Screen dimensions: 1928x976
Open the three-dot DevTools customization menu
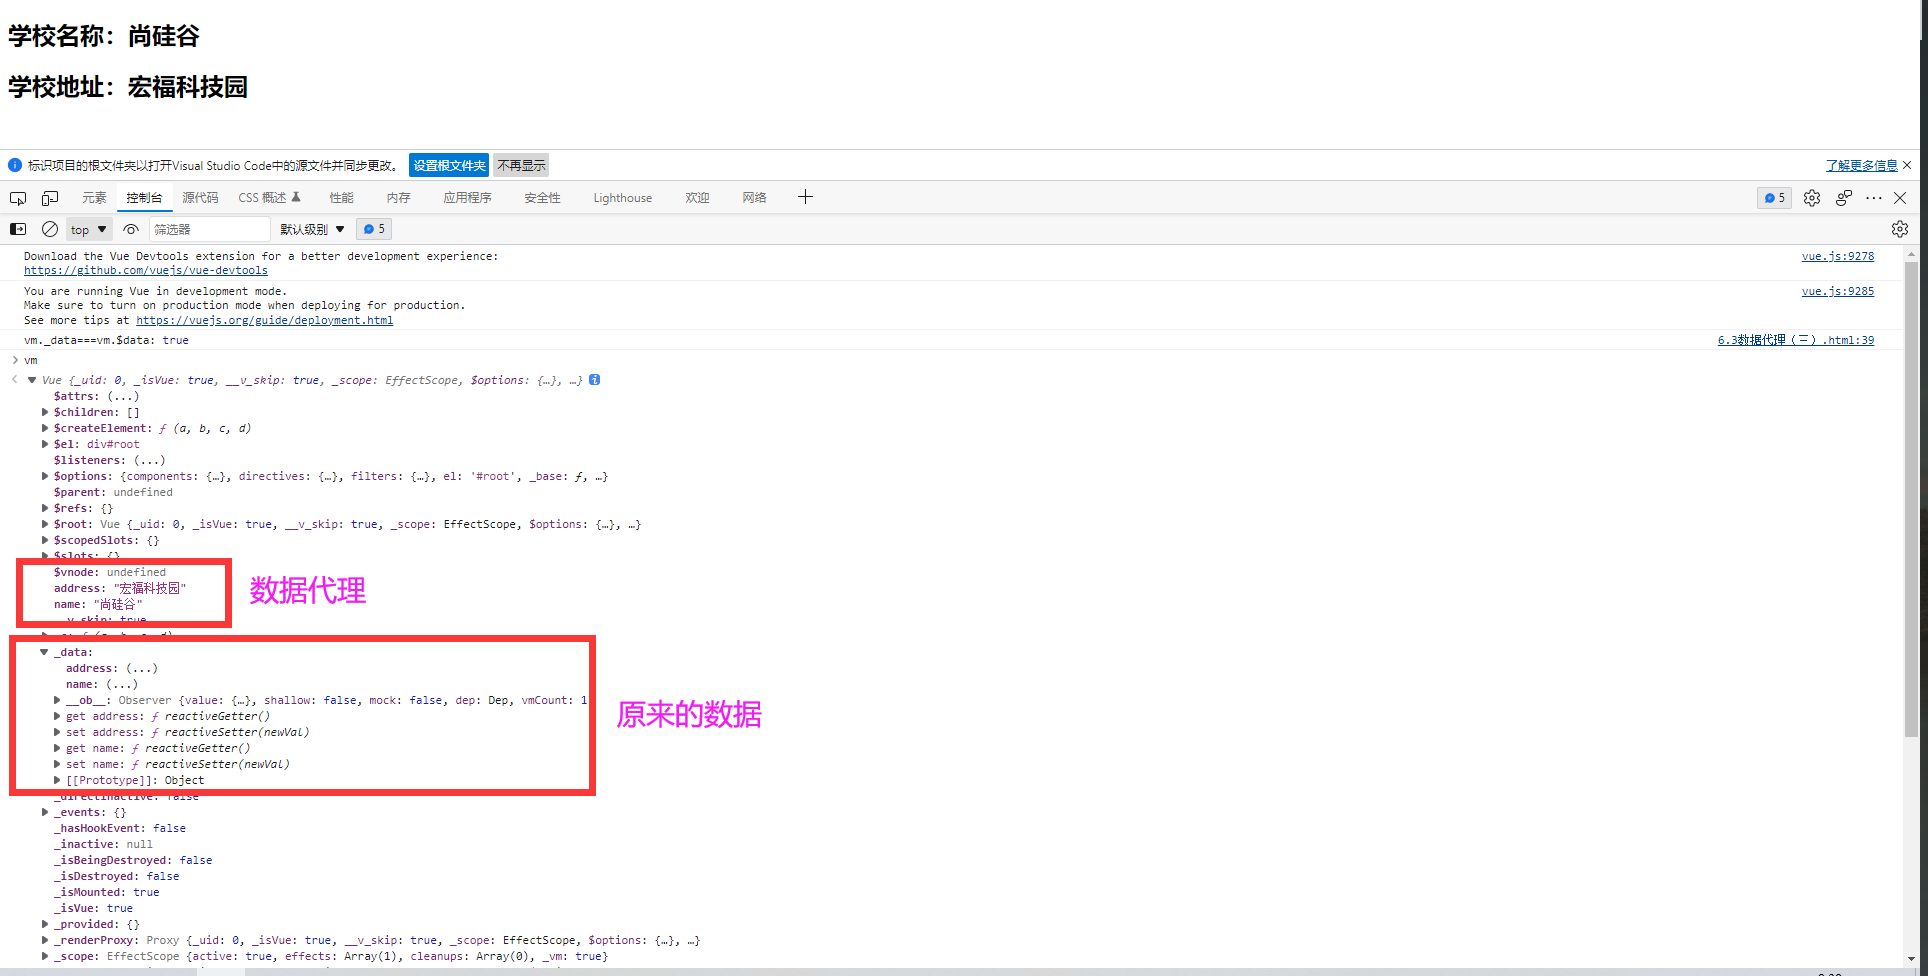(x=1873, y=197)
